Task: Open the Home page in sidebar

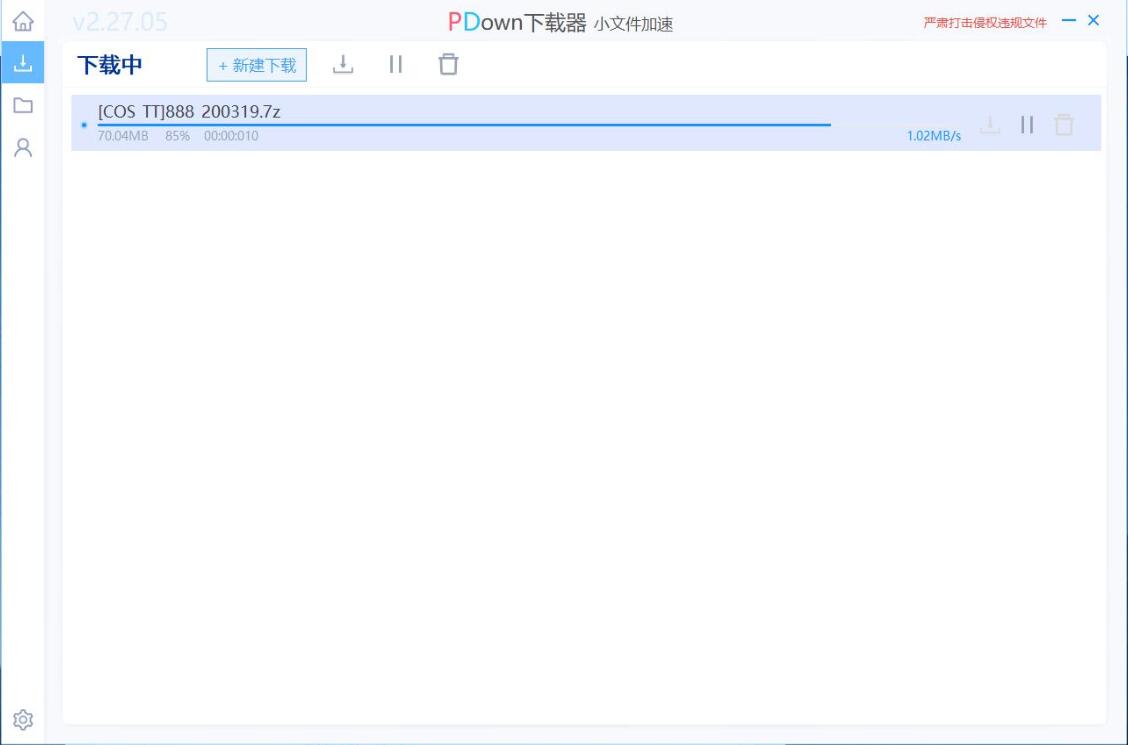Action: coord(23,21)
